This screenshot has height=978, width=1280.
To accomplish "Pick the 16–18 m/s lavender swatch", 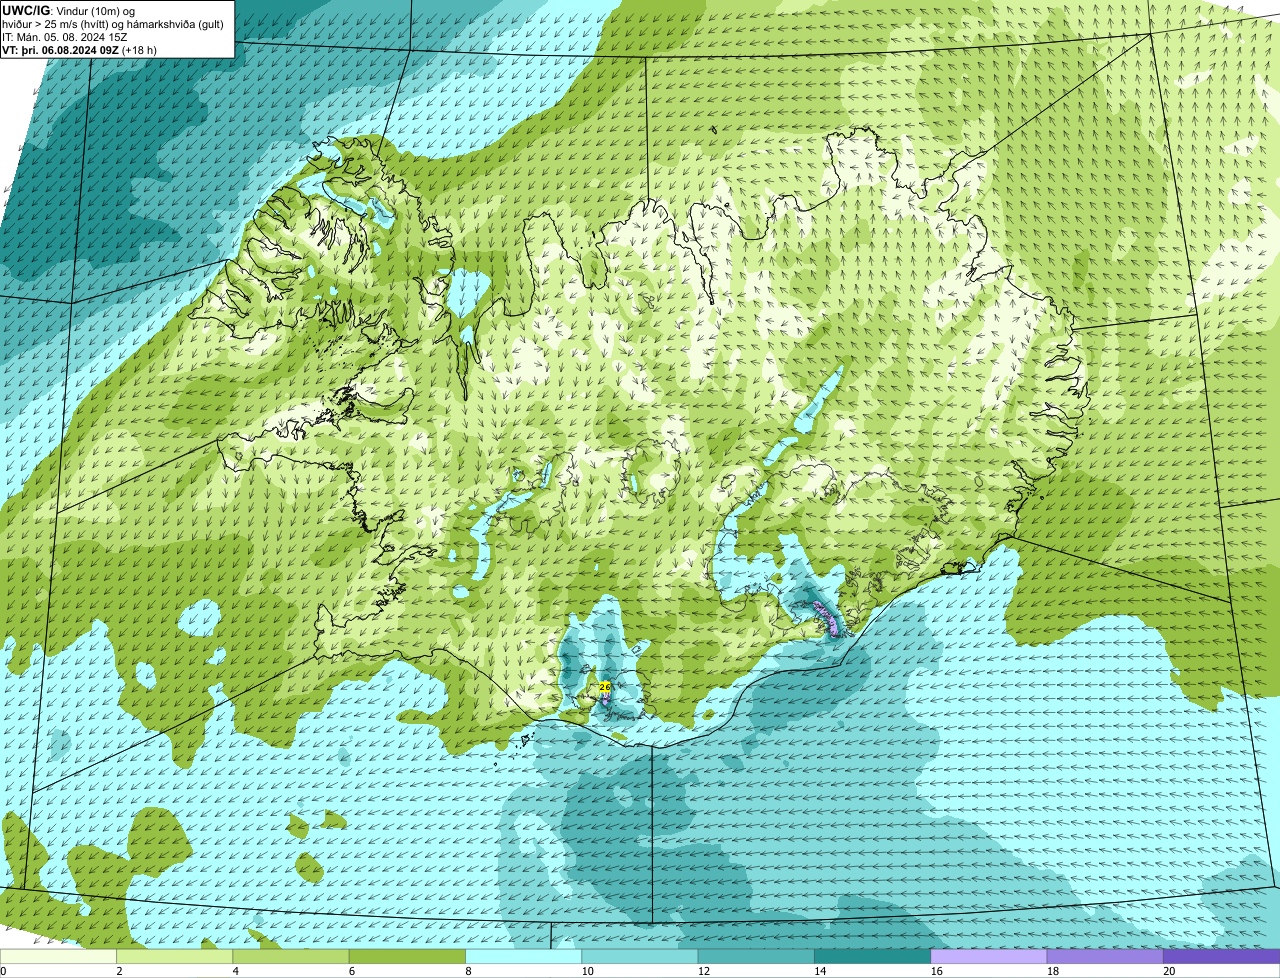I will pyautogui.click(x=989, y=957).
